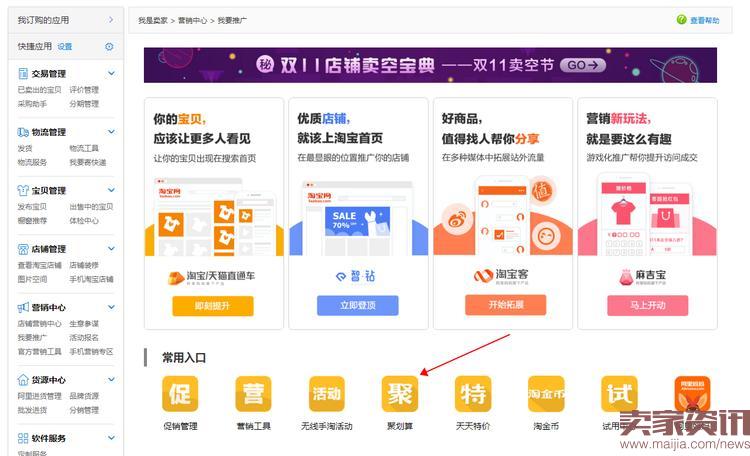
Task: Click the 即刻提升 button
Action: (213, 306)
